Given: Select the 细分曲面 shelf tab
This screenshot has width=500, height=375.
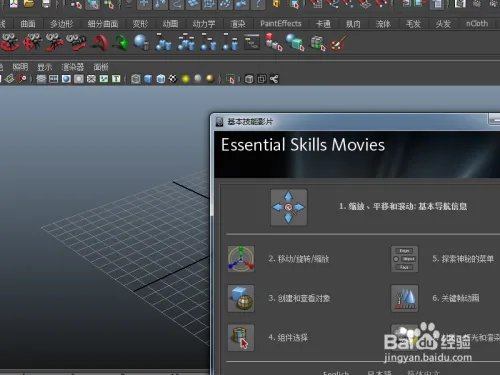Looking at the screenshot, I should point(103,24).
